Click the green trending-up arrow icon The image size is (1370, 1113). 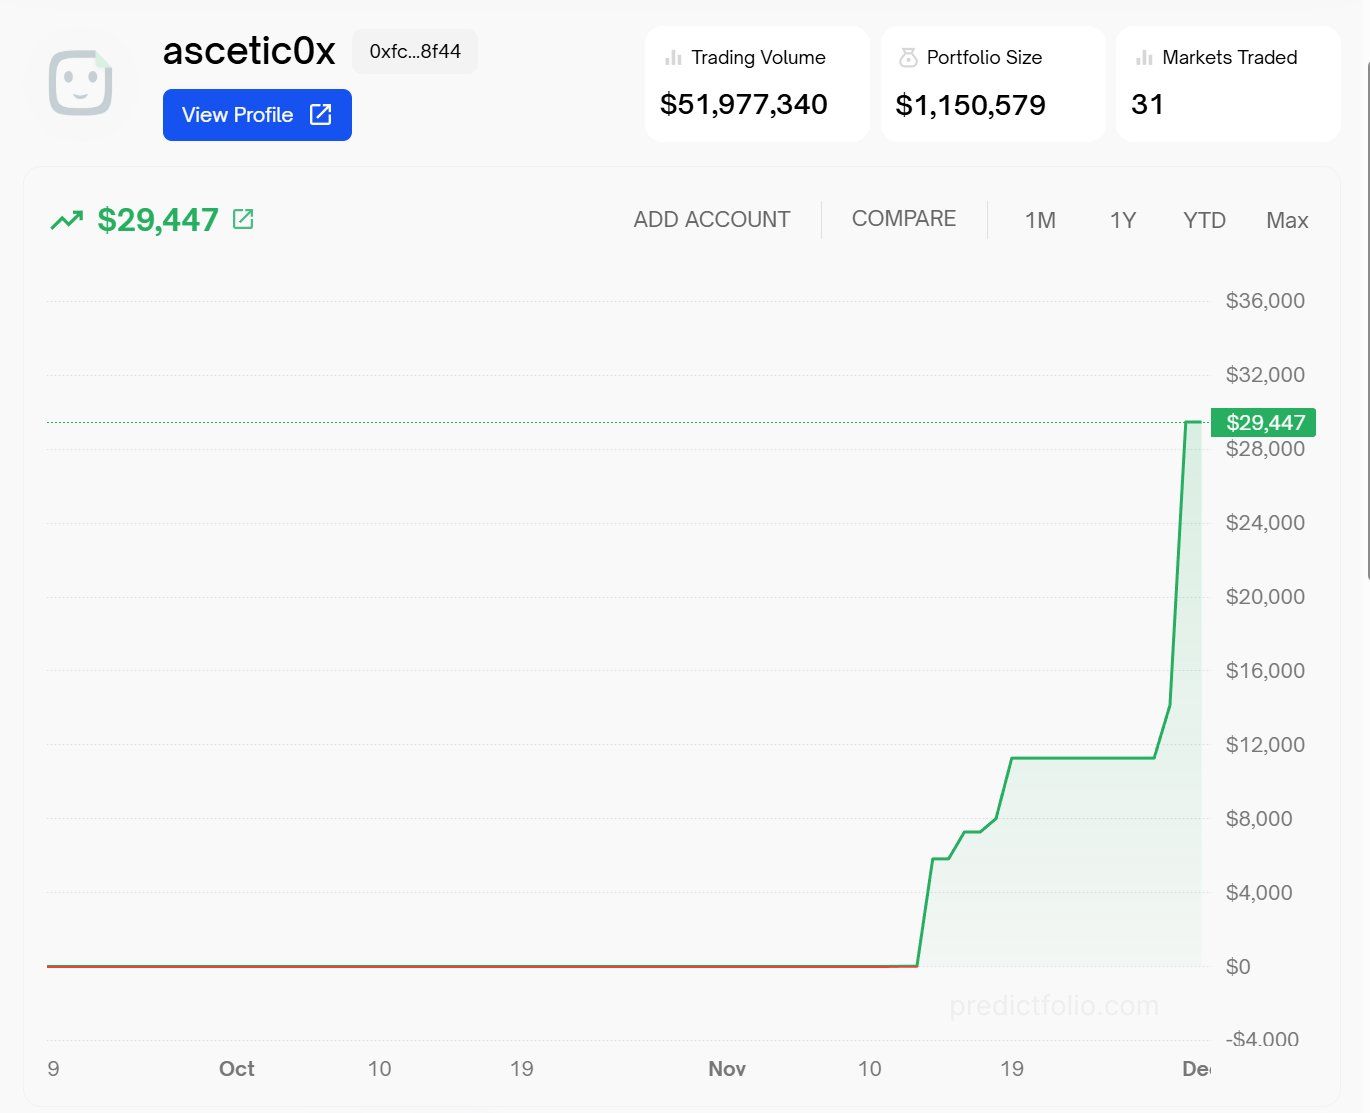pyautogui.click(x=67, y=220)
